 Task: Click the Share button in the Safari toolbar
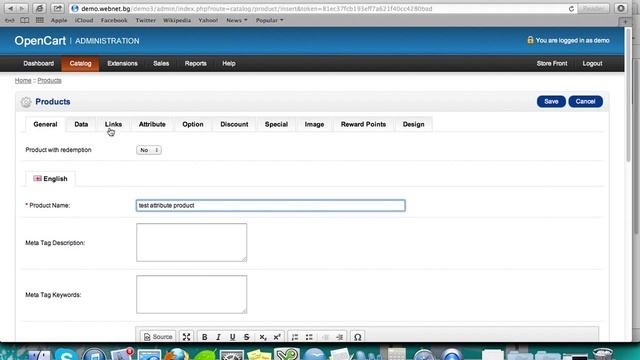click(x=58, y=9)
